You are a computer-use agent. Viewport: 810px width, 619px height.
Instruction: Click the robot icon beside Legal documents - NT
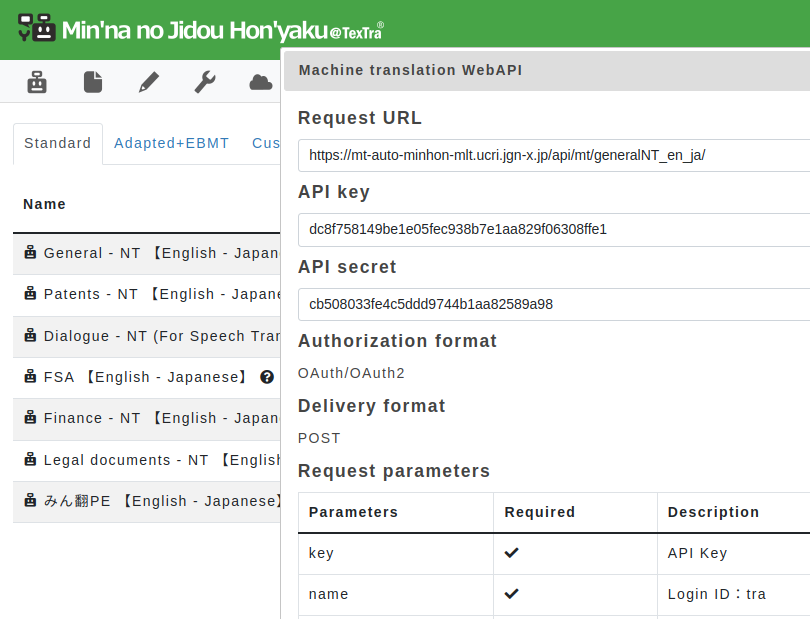(30, 460)
